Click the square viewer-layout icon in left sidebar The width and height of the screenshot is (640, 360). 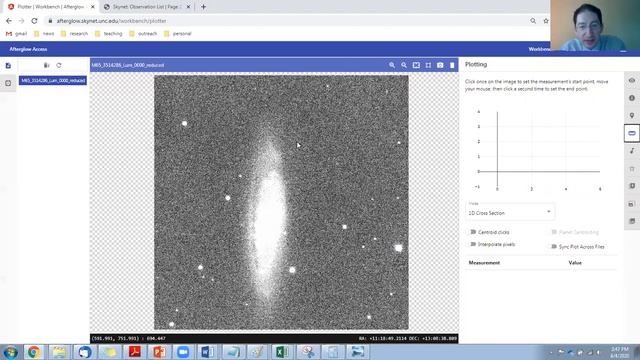(x=8, y=83)
